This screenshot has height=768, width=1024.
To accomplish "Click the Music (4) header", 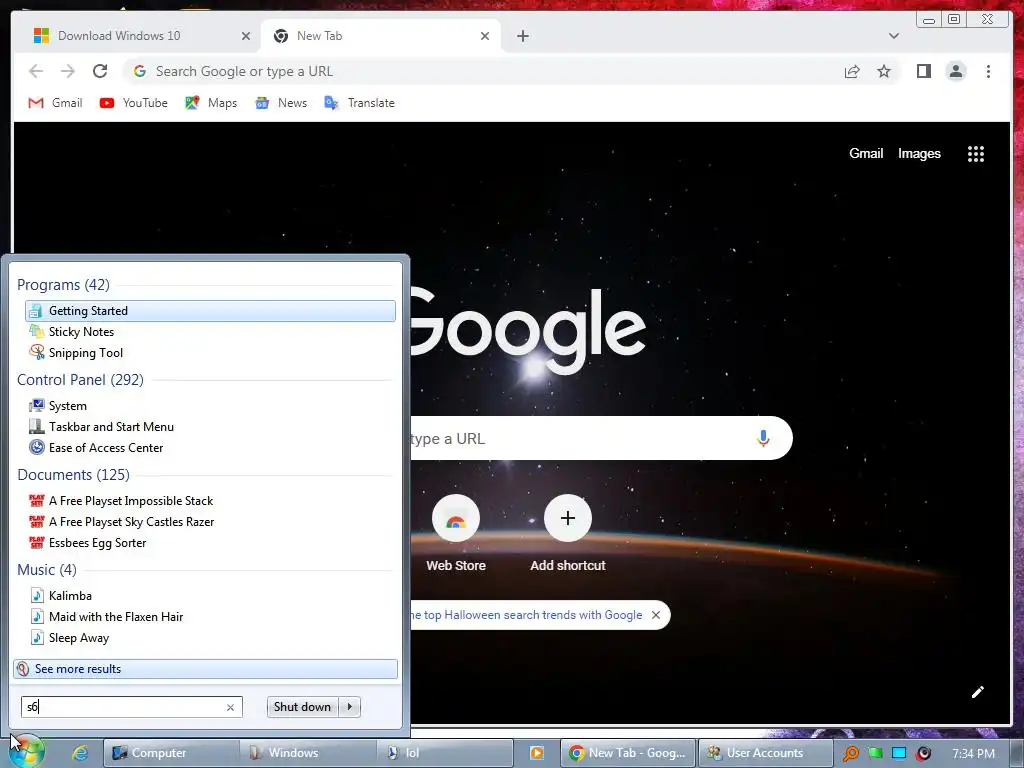I will pos(46,569).
